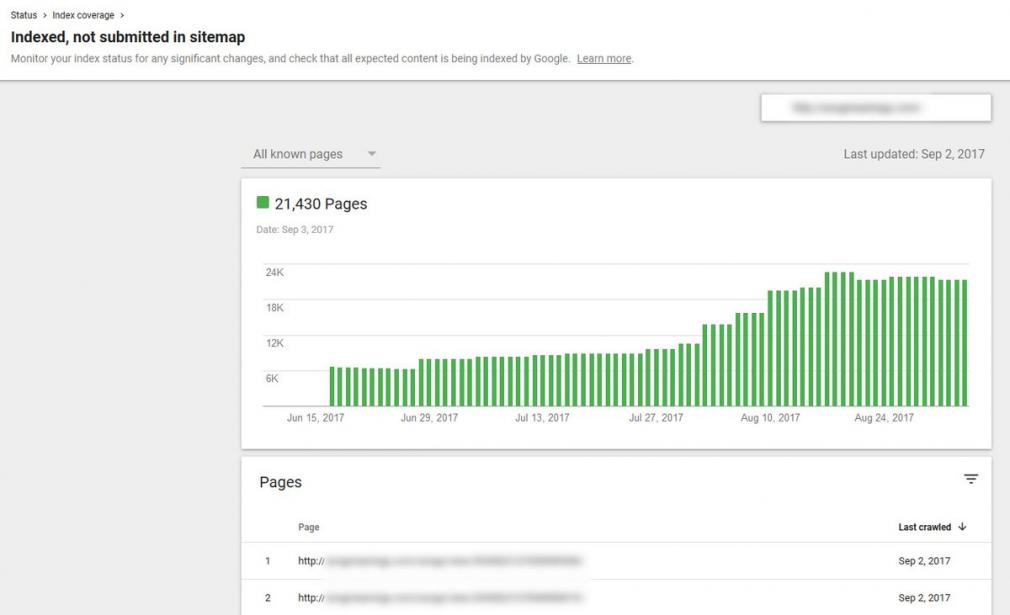Viewport: 1010px width, 615px height.
Task: Click the 6K y-axis label
Action: [272, 379]
